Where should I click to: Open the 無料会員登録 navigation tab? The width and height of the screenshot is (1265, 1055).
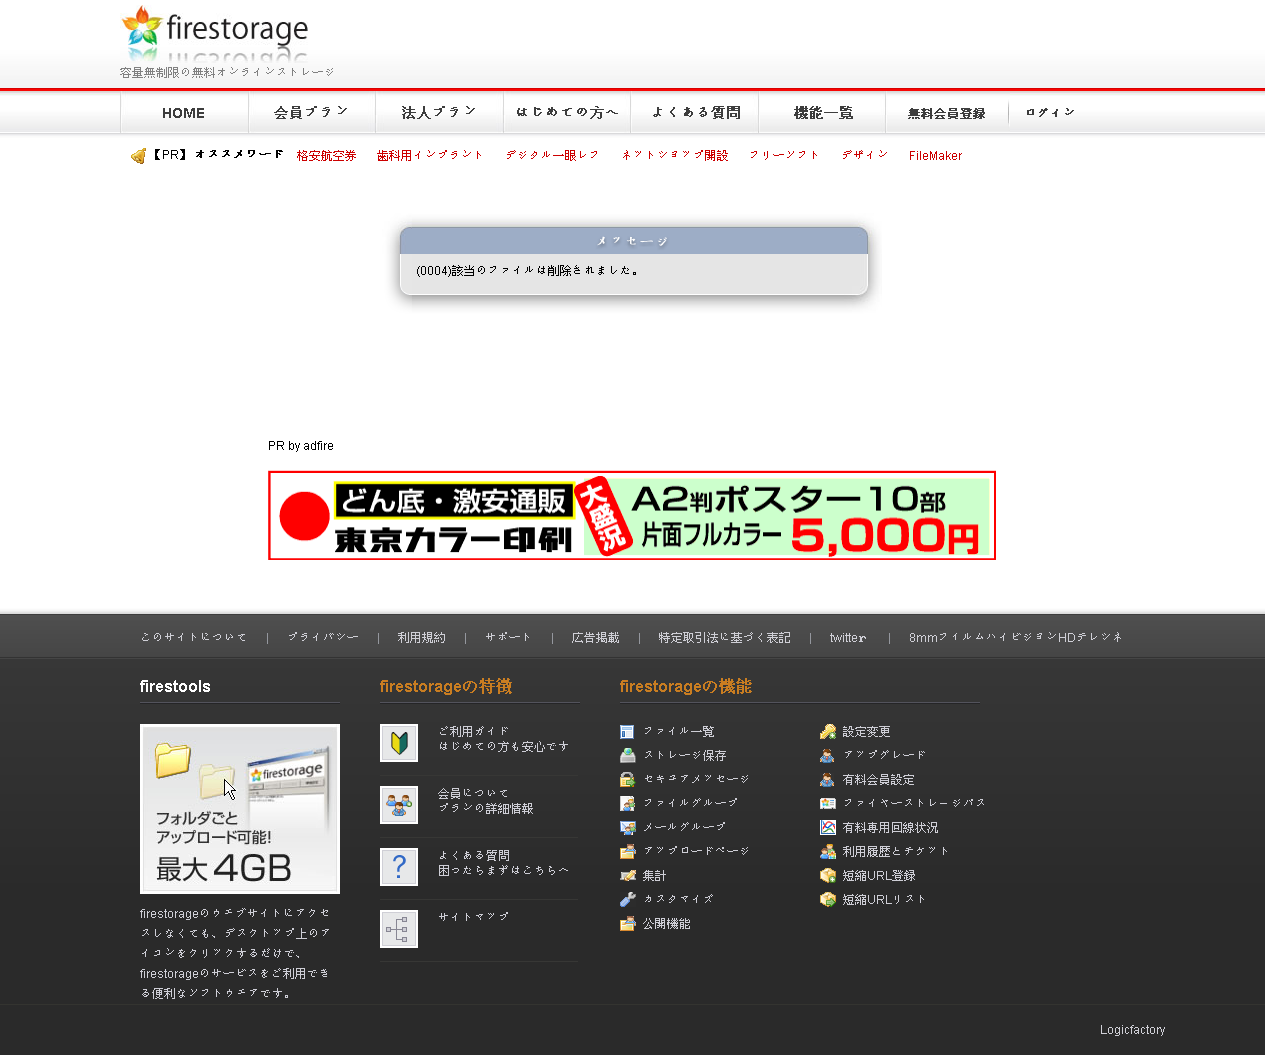(x=947, y=113)
